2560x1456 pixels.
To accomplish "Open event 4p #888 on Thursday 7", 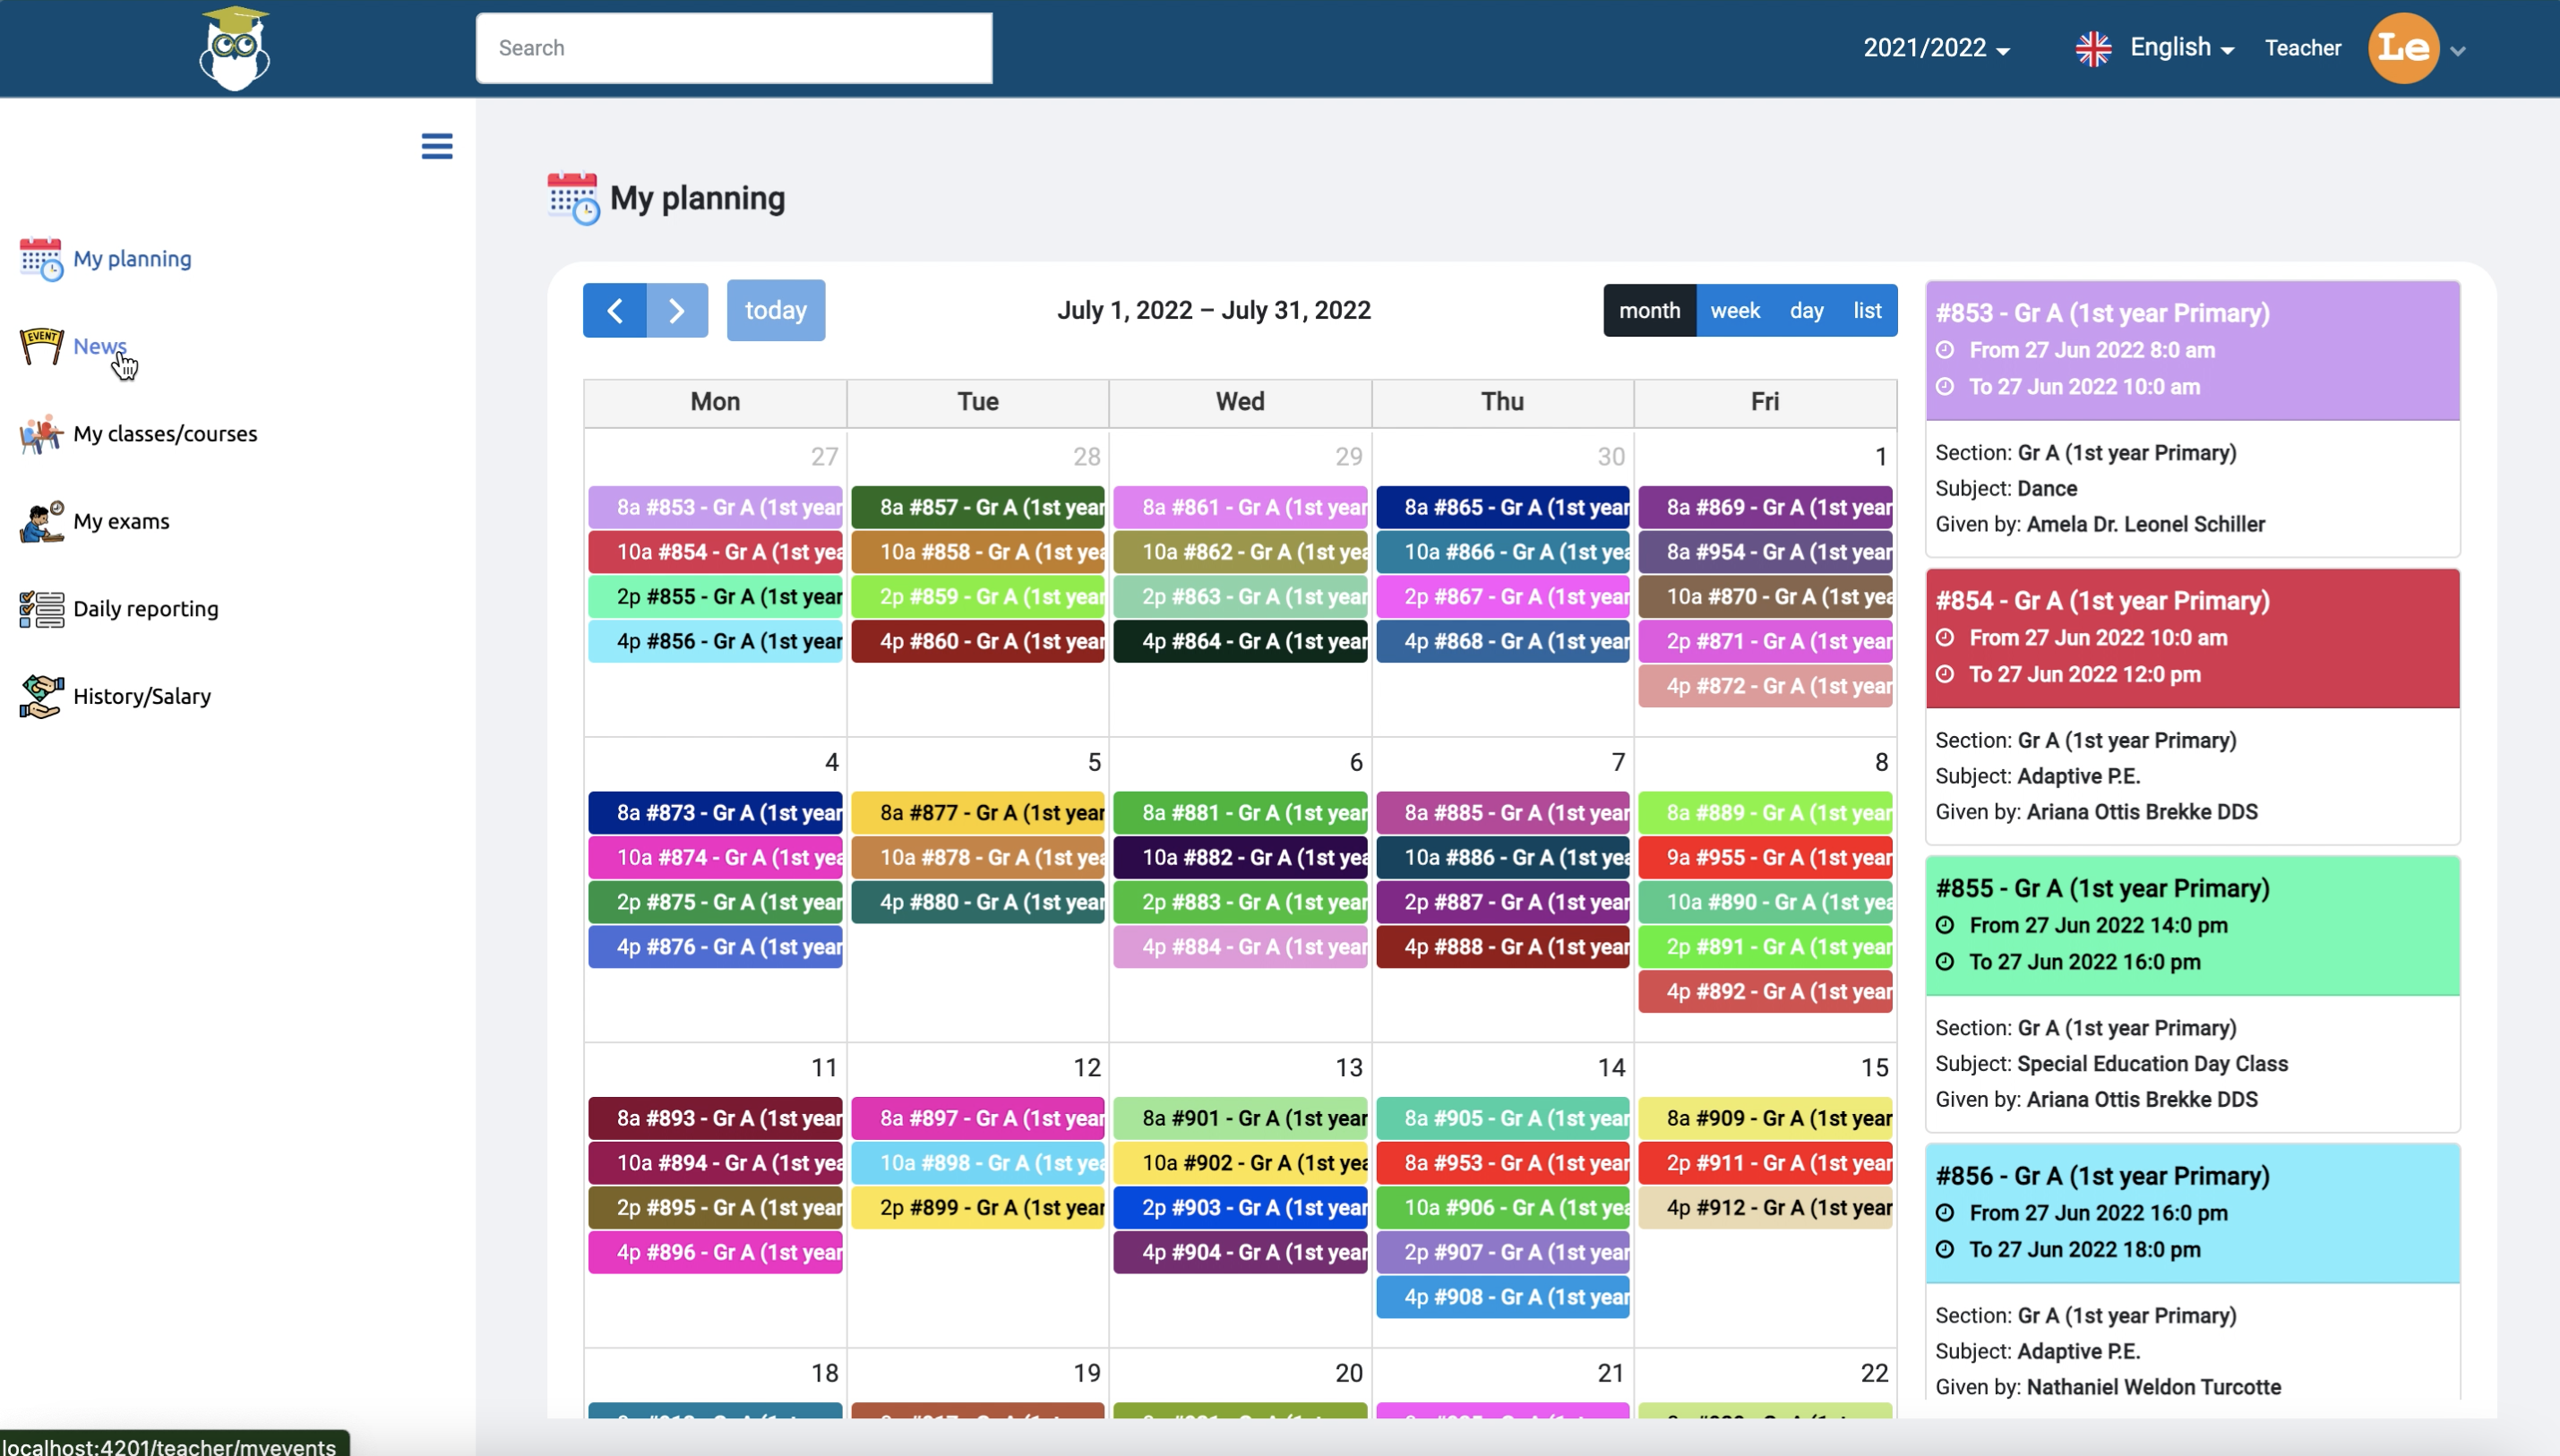I will point(1503,947).
